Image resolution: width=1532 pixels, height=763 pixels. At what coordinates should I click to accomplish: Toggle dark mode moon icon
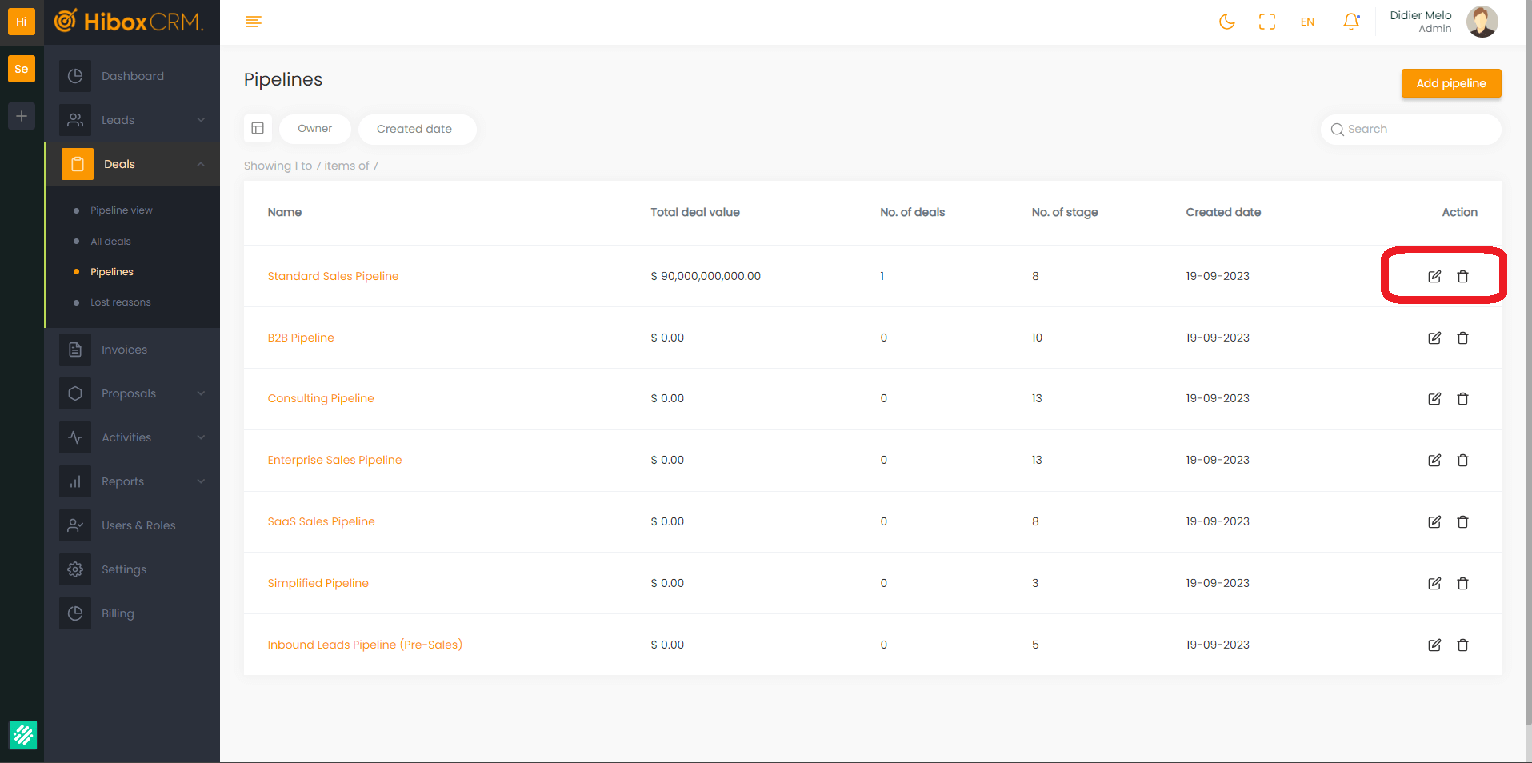pos(1226,22)
